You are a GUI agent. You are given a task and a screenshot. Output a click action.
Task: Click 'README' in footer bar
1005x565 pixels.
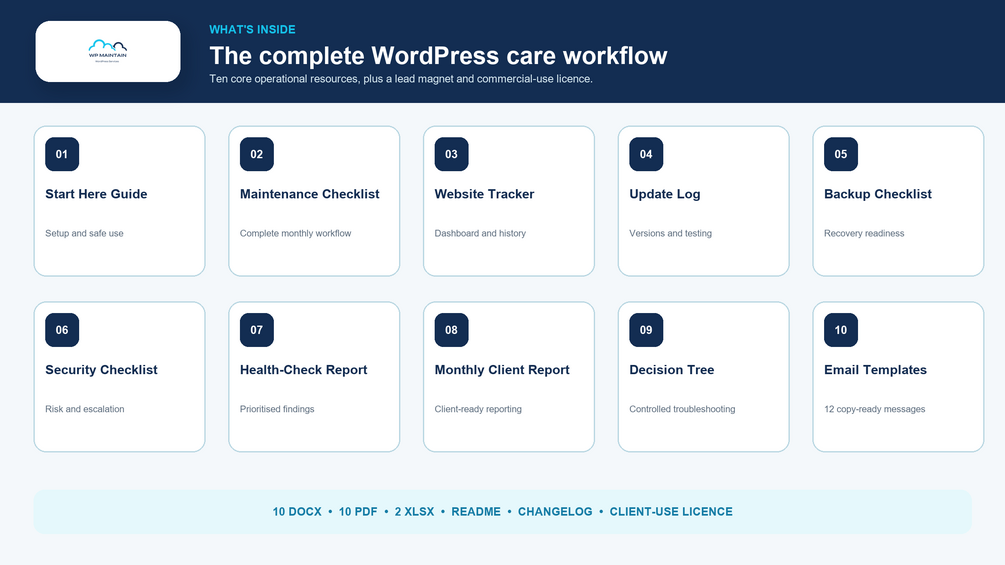tap(476, 512)
